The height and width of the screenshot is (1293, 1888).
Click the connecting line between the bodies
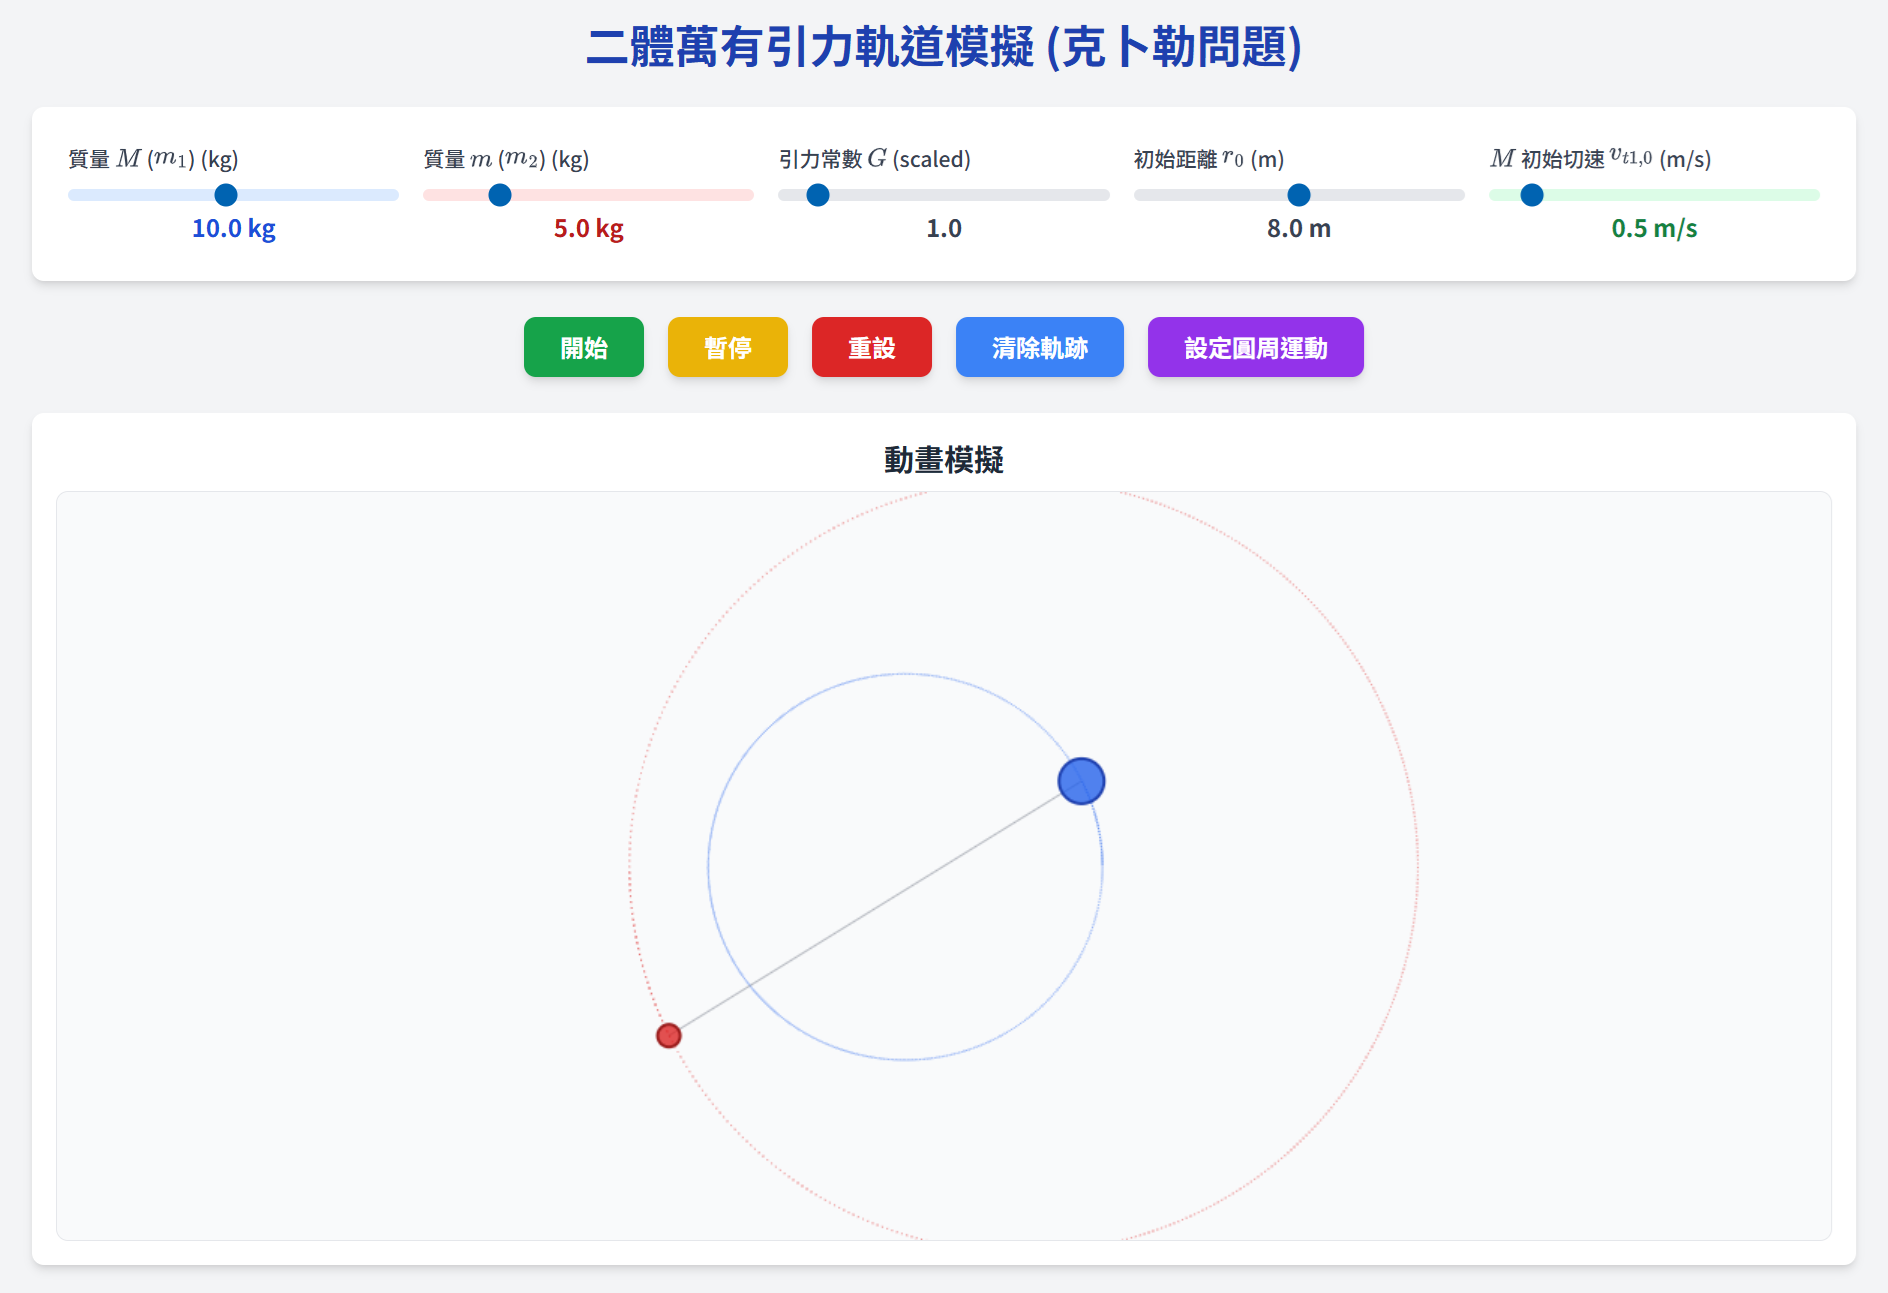pos(875,908)
